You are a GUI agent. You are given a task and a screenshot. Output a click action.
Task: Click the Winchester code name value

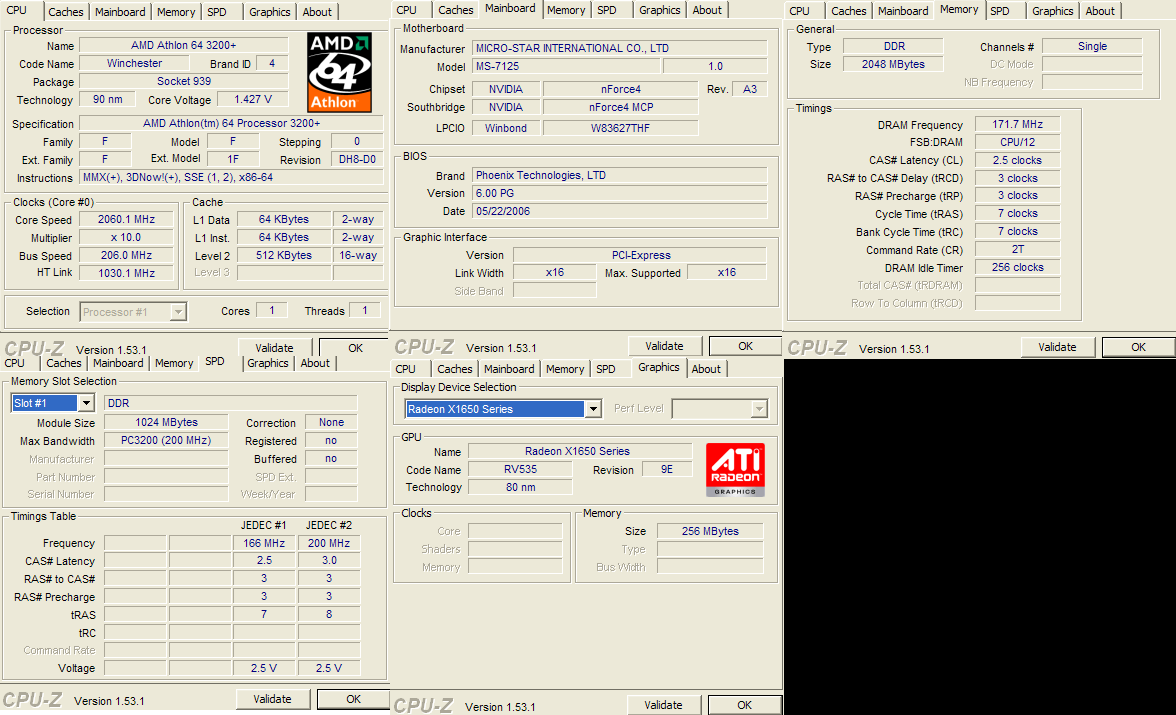point(134,64)
